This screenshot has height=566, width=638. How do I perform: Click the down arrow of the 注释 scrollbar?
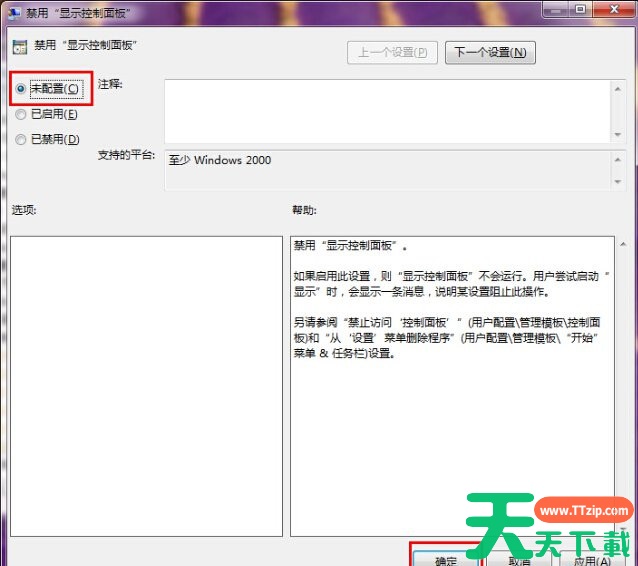[x=618, y=134]
